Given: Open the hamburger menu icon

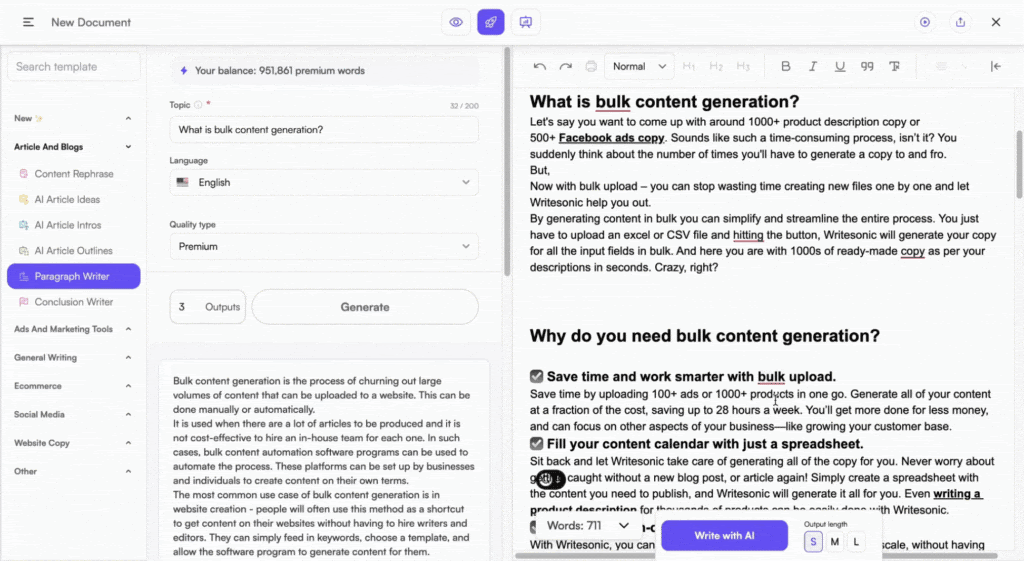Looking at the screenshot, I should pos(28,22).
